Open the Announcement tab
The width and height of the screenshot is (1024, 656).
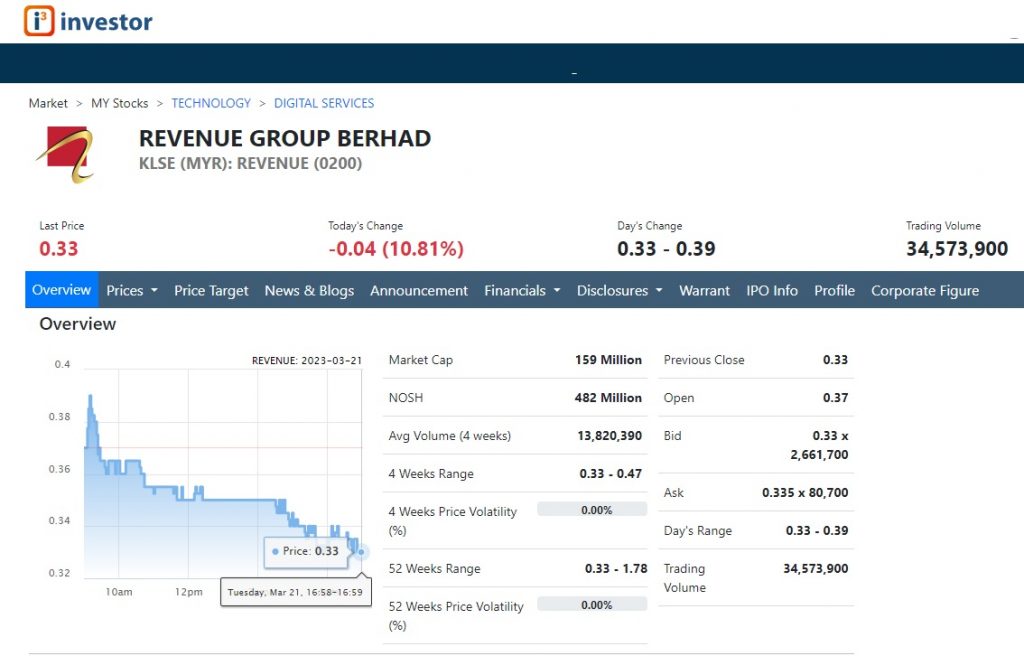coord(419,290)
